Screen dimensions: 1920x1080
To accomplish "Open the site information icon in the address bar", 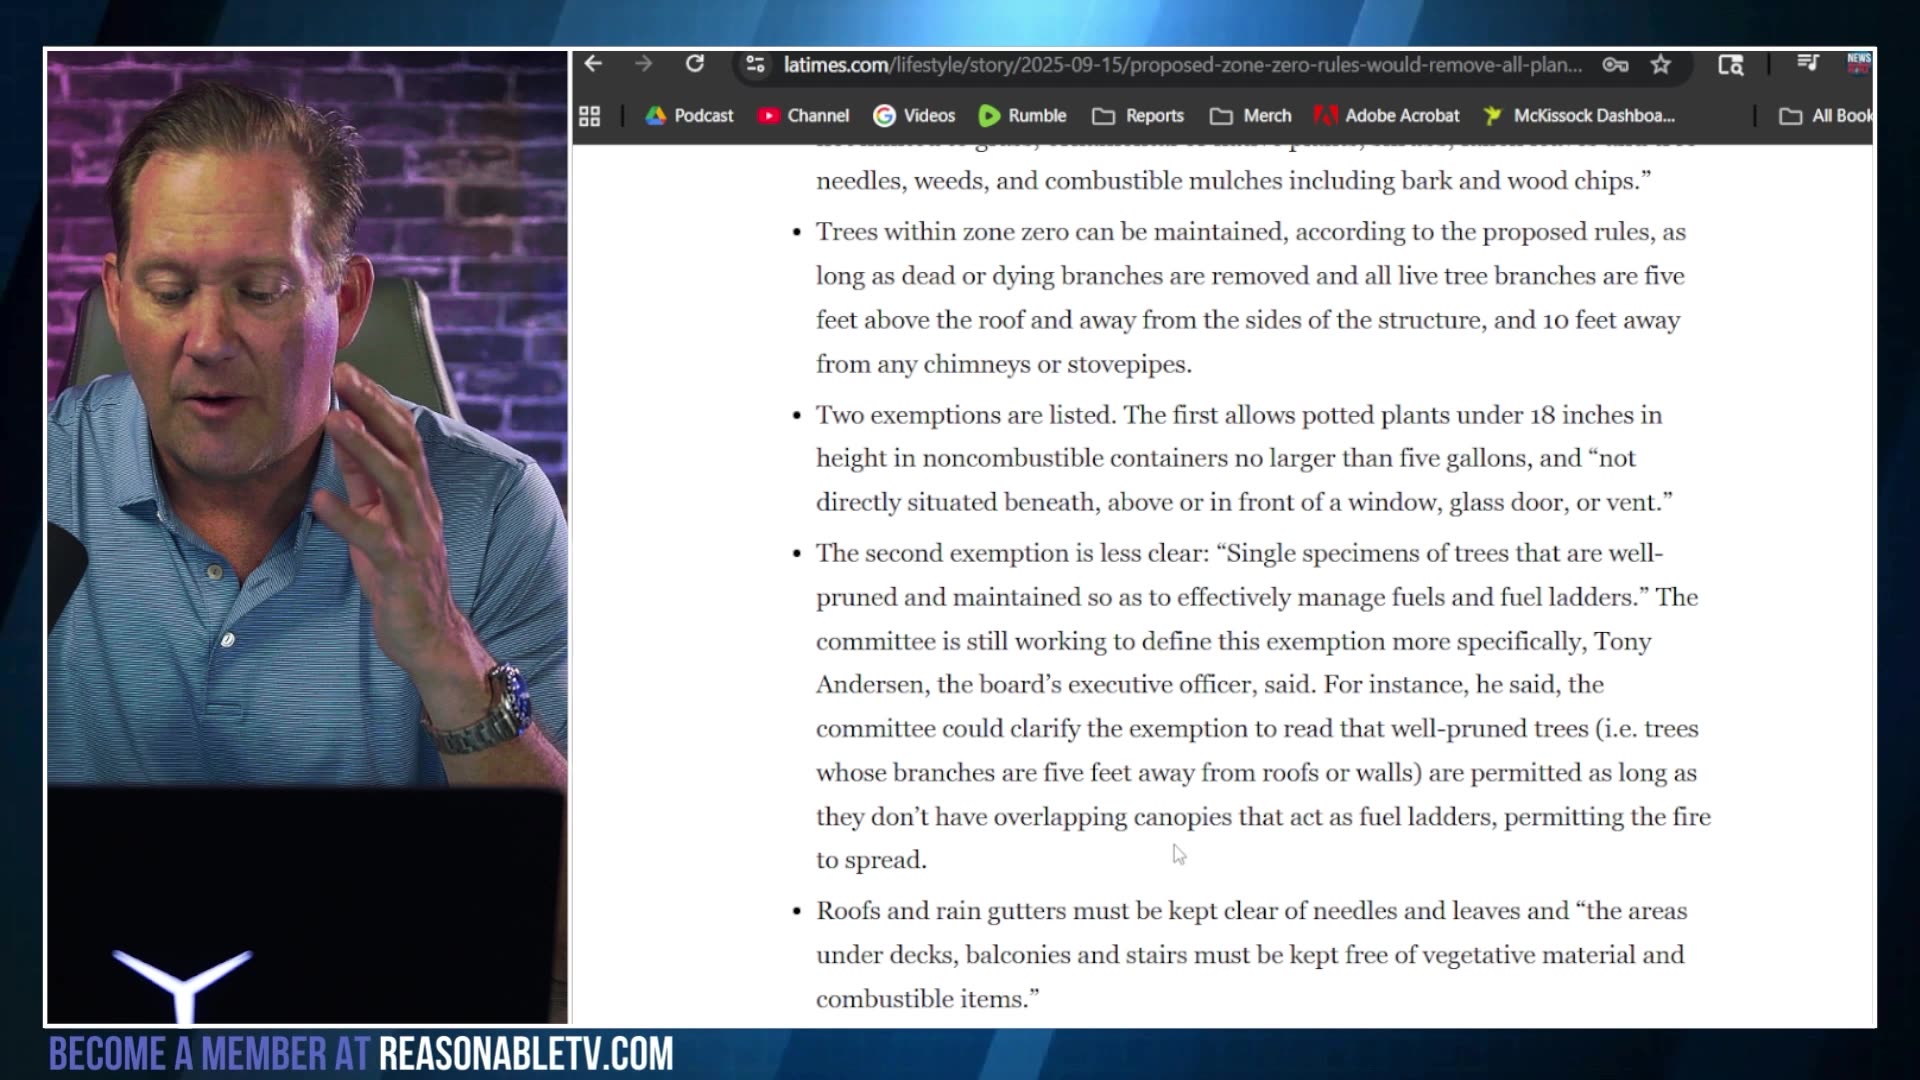I will coord(756,65).
